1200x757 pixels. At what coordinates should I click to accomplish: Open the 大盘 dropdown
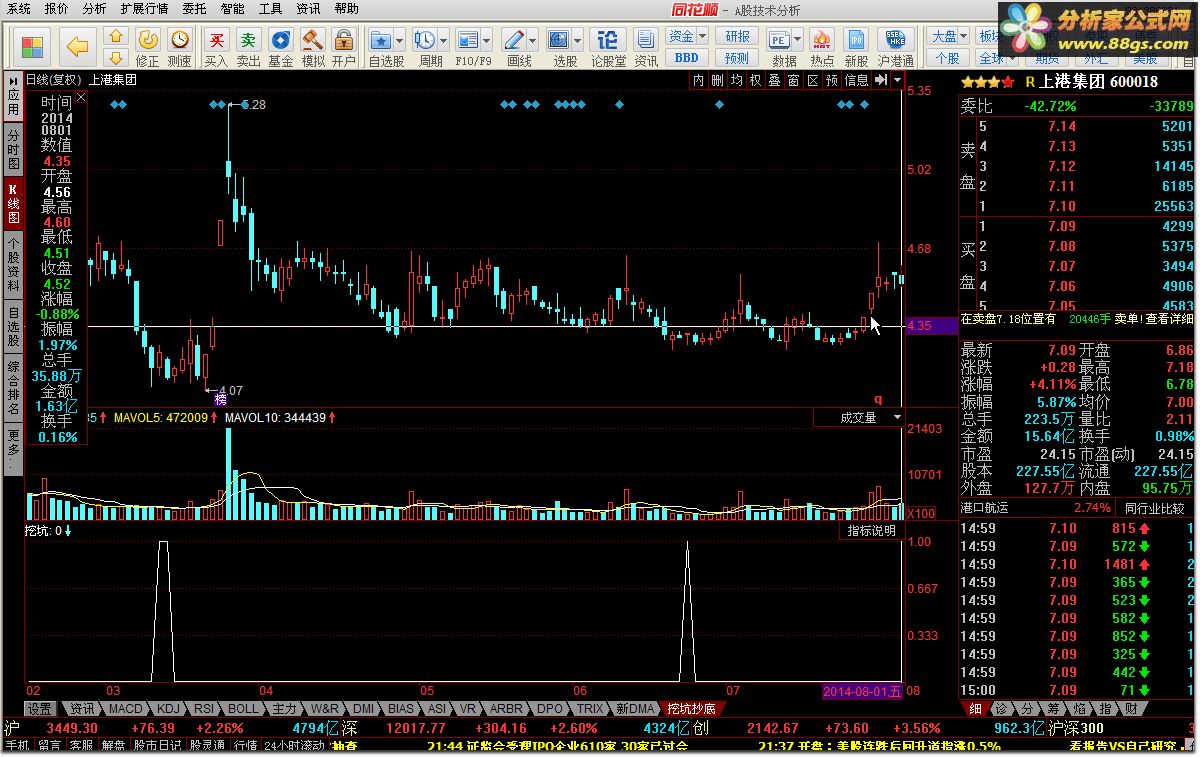[x=948, y=36]
